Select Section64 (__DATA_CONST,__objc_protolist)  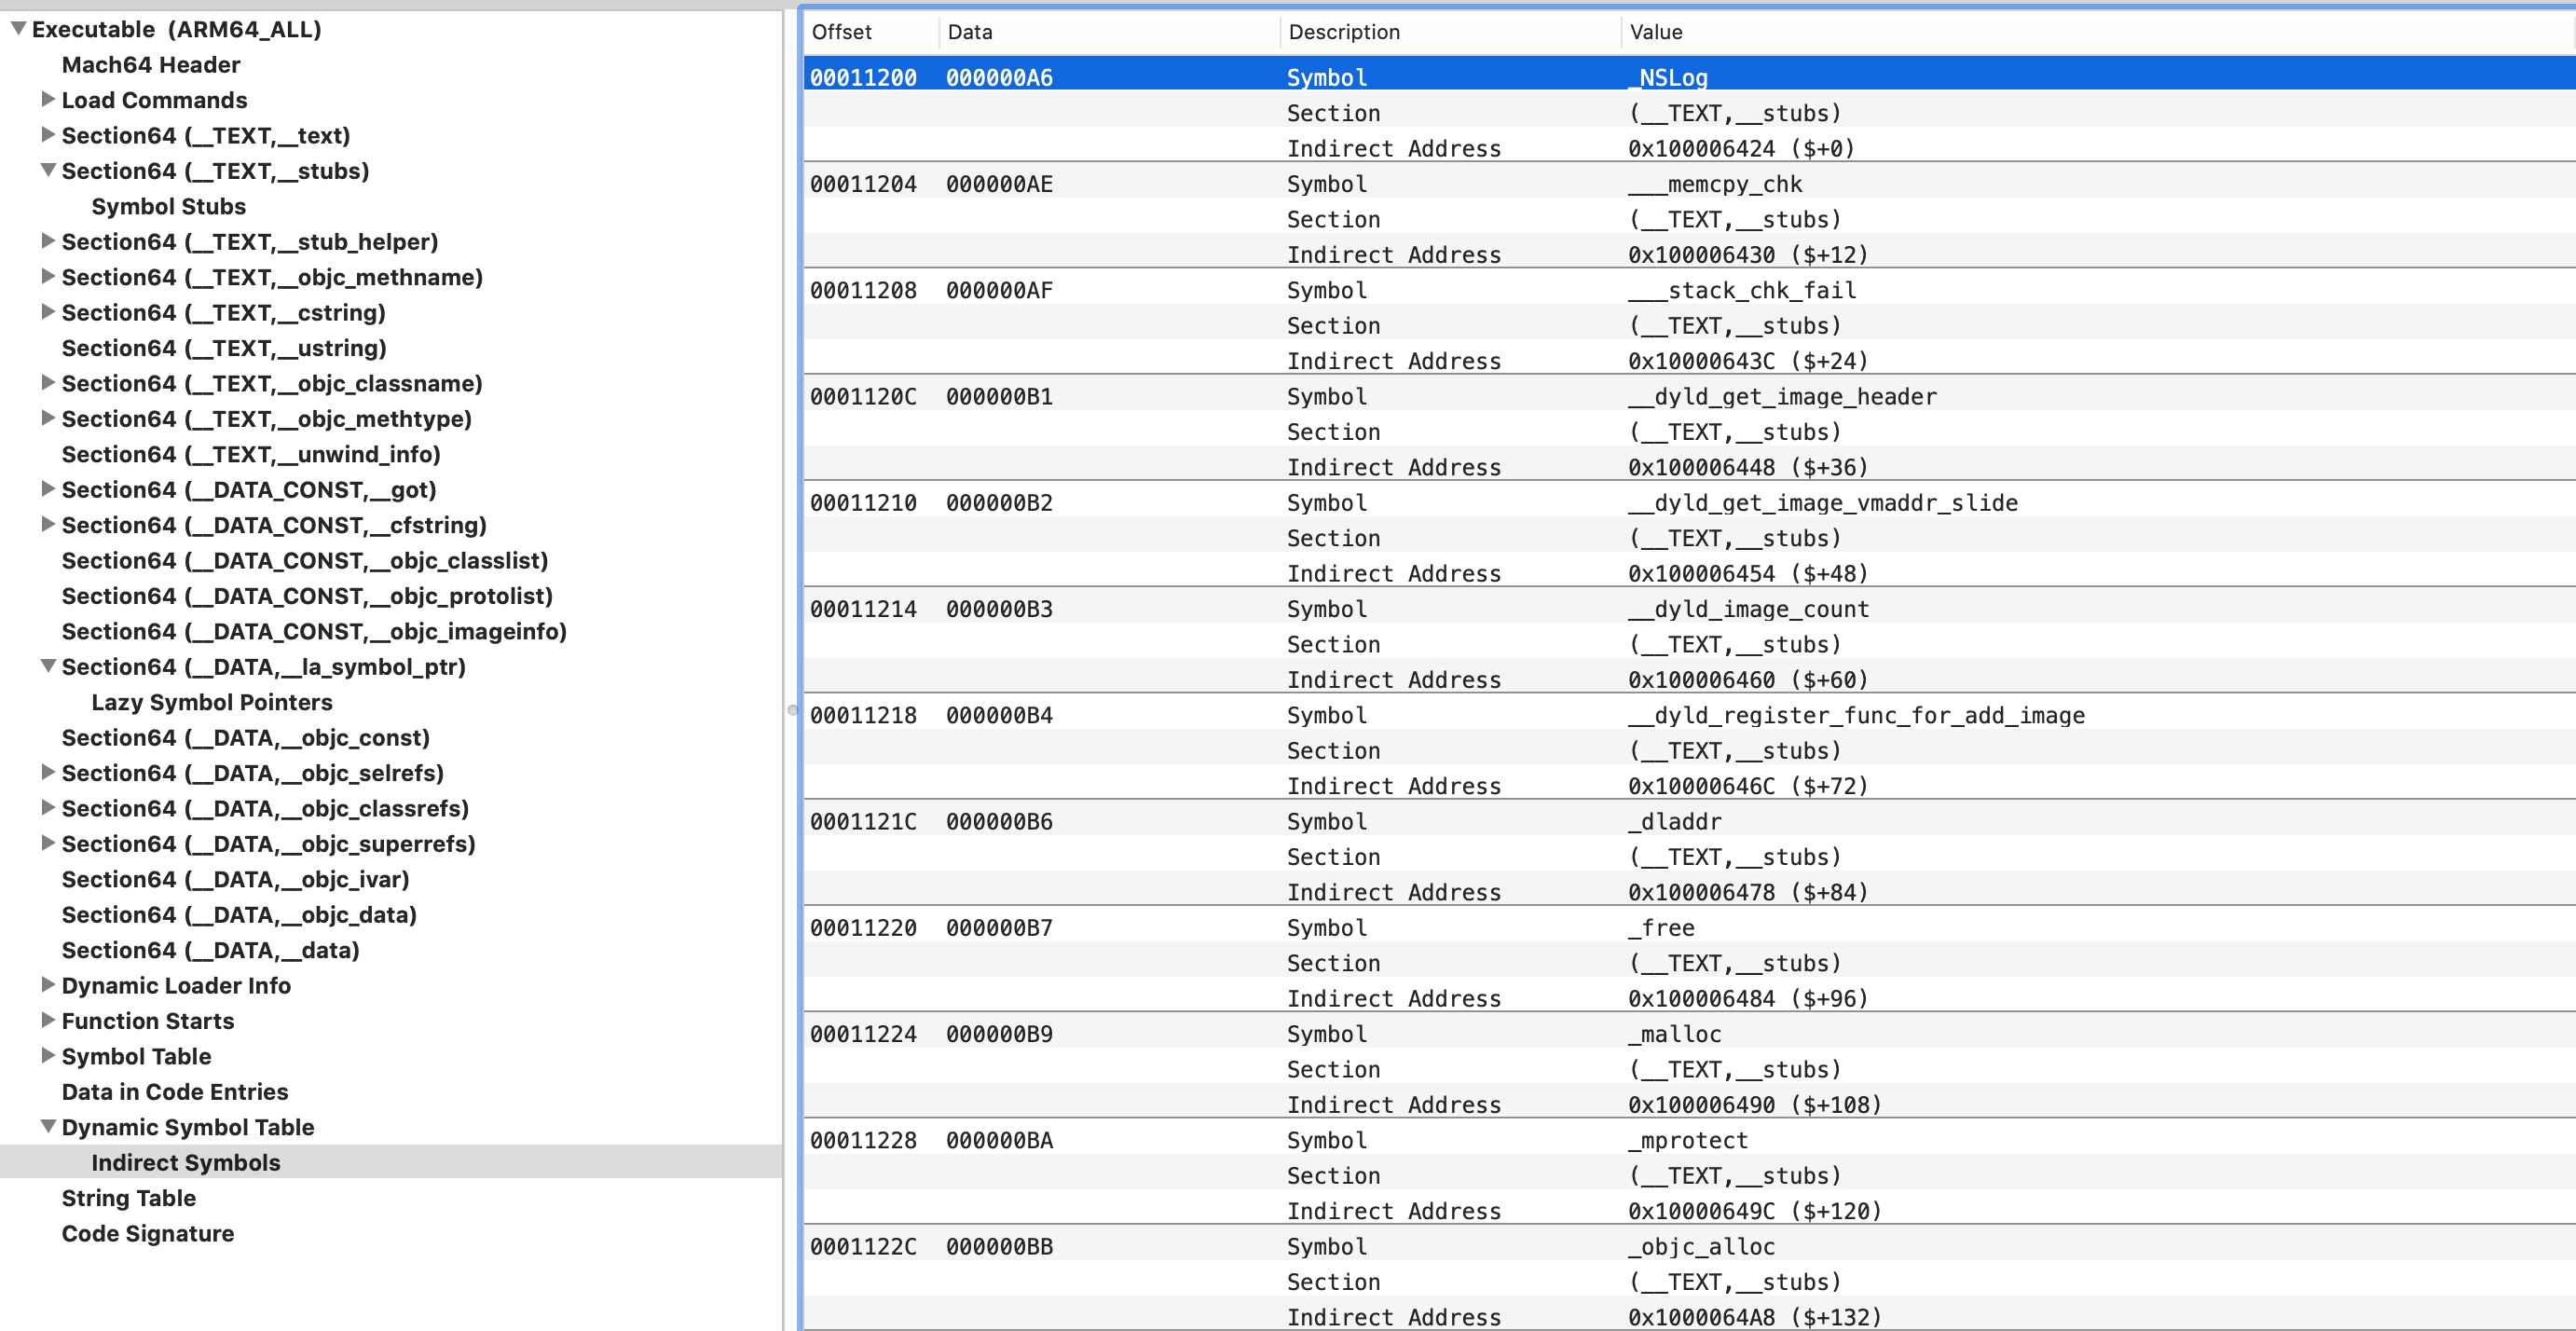click(x=307, y=596)
